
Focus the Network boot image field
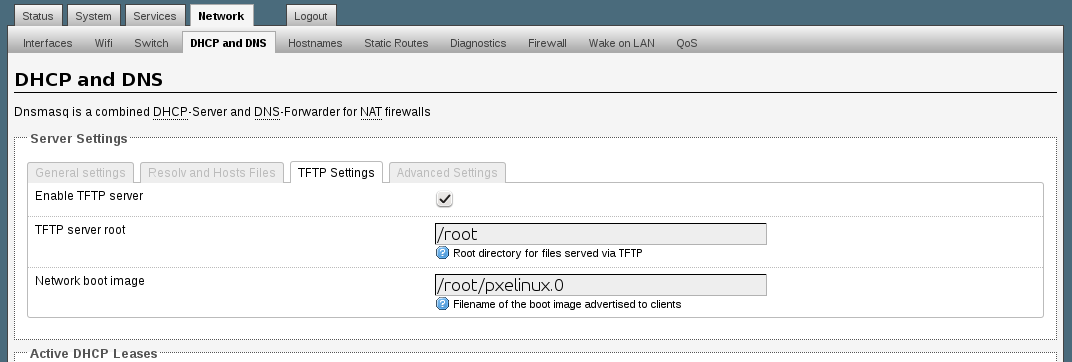tap(600, 285)
